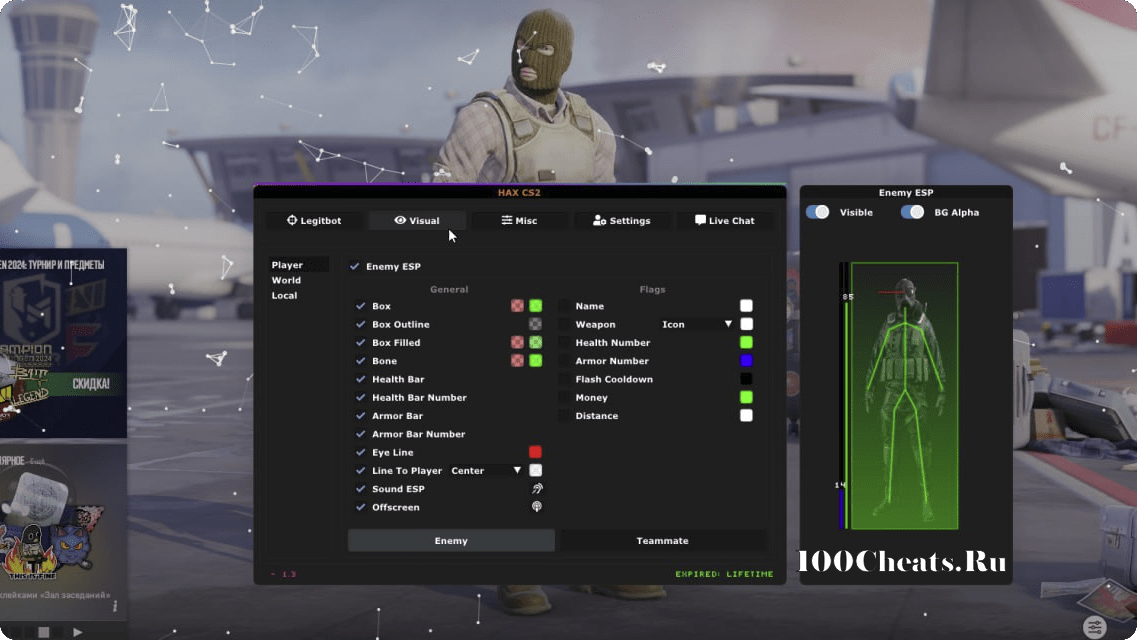
Task: Open the red Bone color swatch
Action: (x=517, y=360)
